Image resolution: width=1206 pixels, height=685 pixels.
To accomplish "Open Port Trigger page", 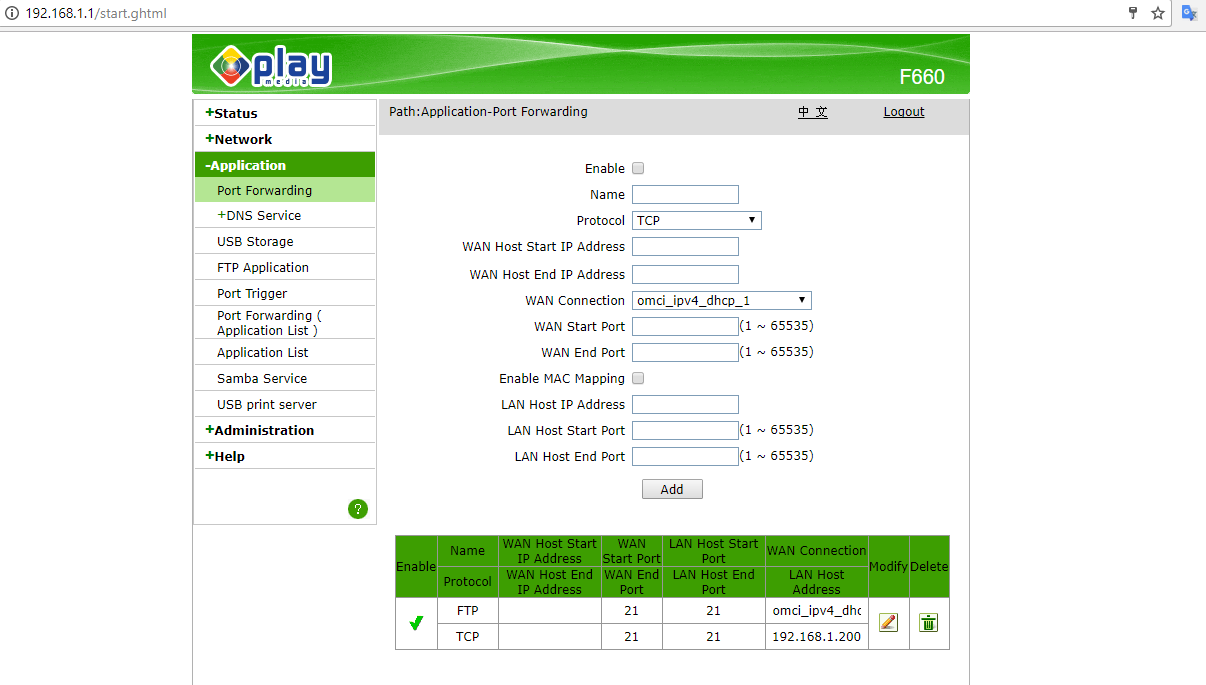I will pos(252,293).
